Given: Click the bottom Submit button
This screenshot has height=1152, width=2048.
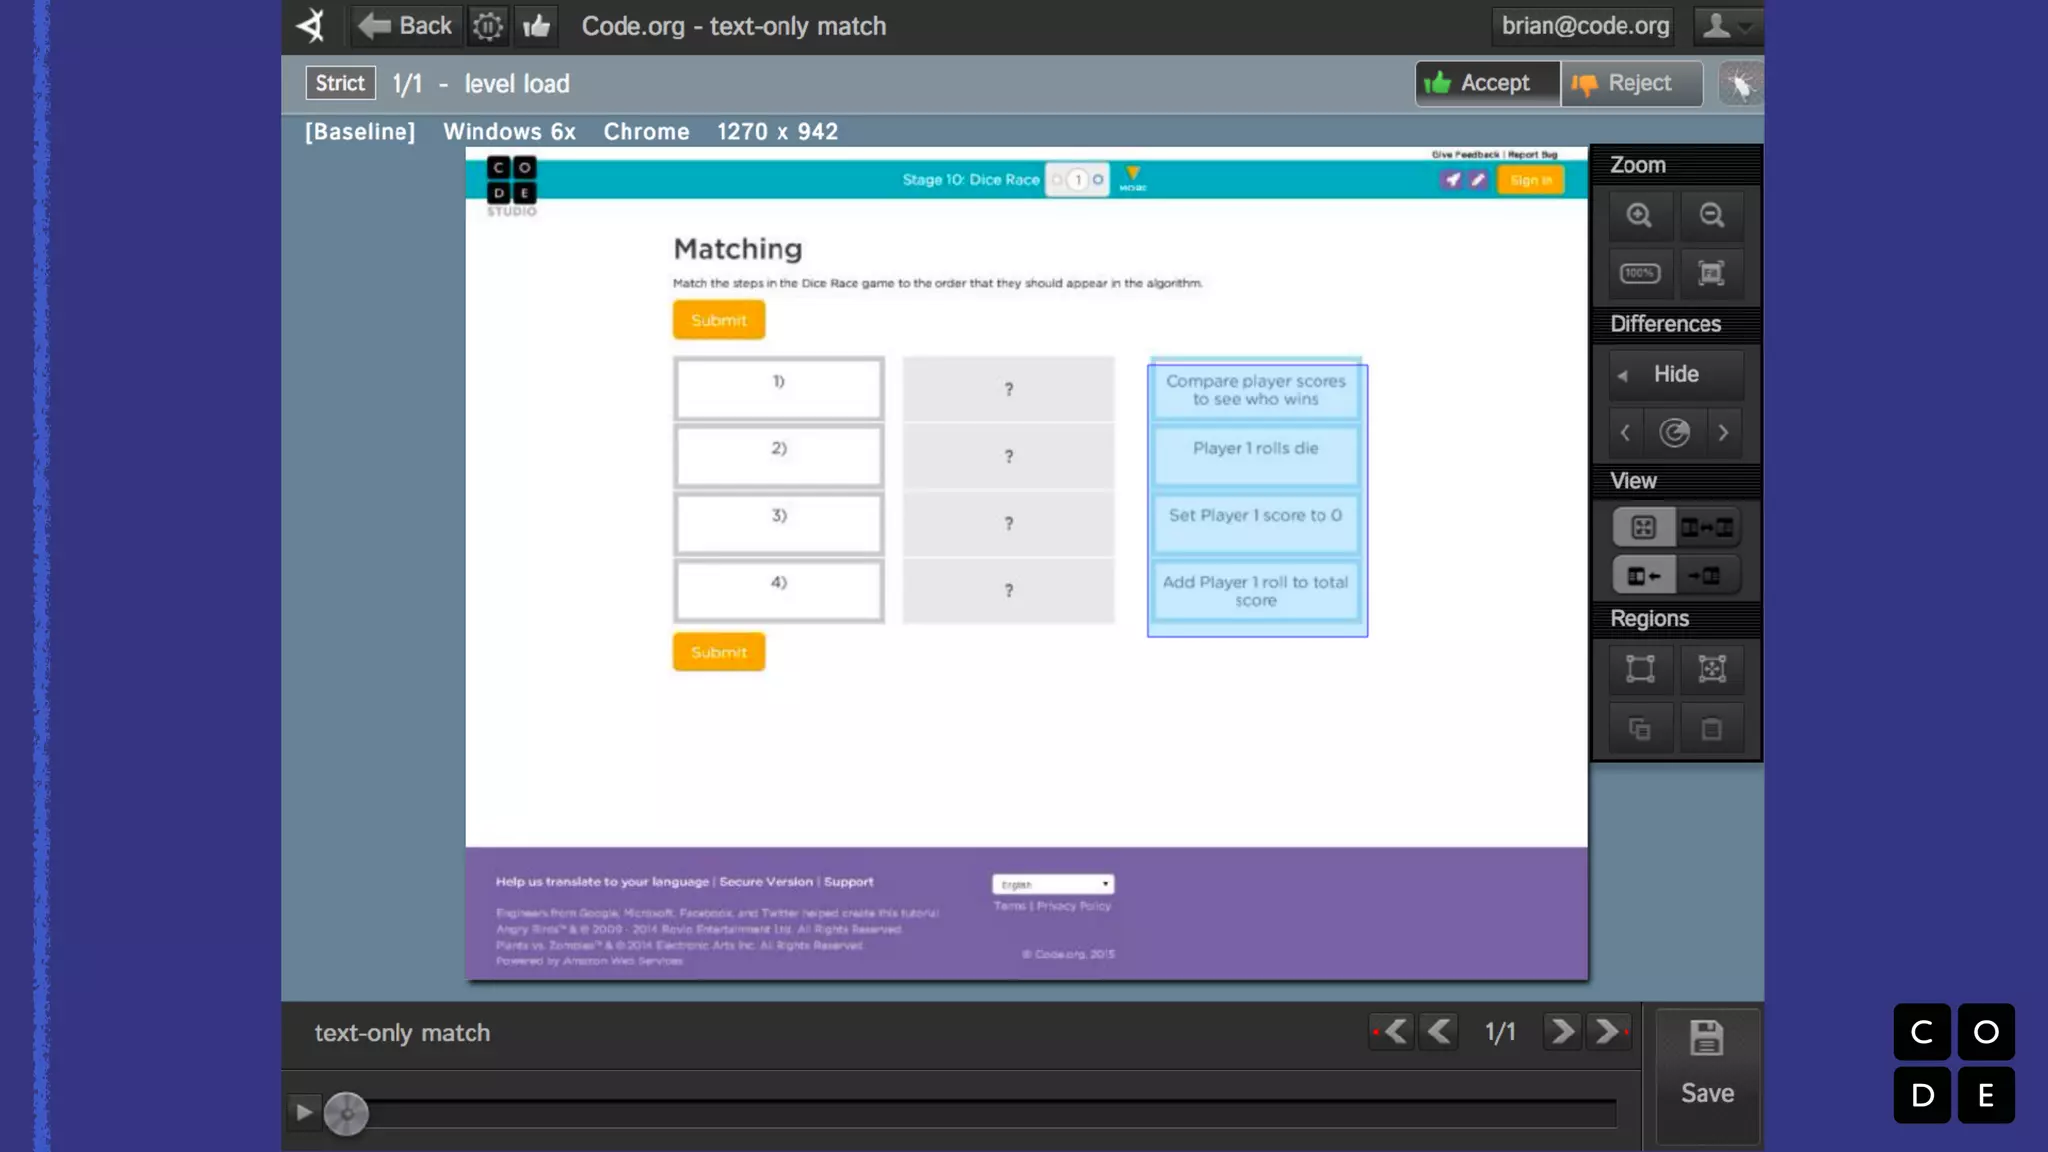Looking at the screenshot, I should coord(719,652).
